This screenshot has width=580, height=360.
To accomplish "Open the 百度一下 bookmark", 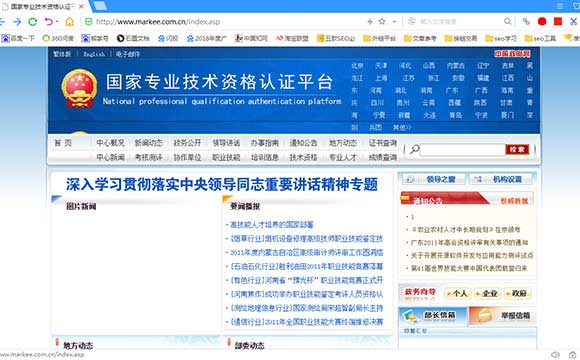I will coord(18,38).
